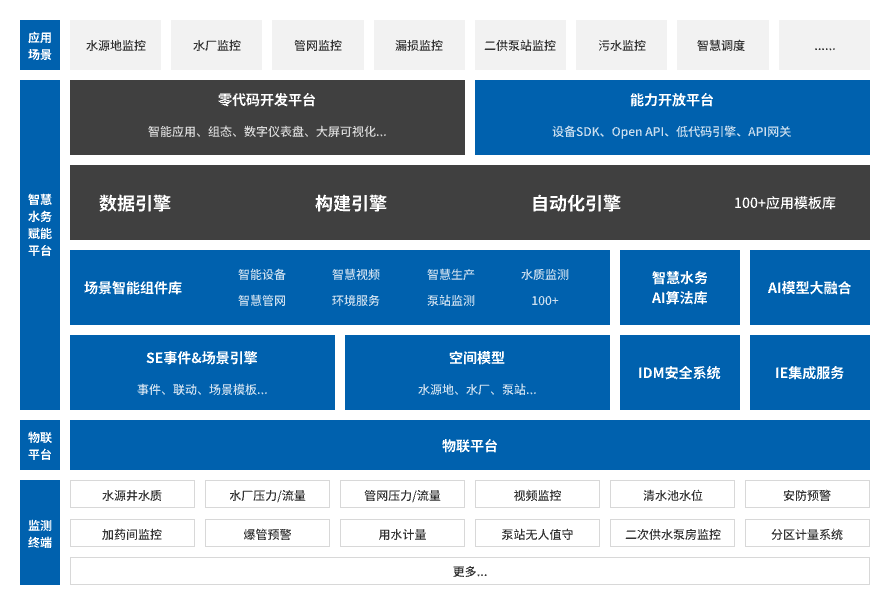Click the 100+应用模板库 text
This screenshot has height=605, width=890.
784,203
